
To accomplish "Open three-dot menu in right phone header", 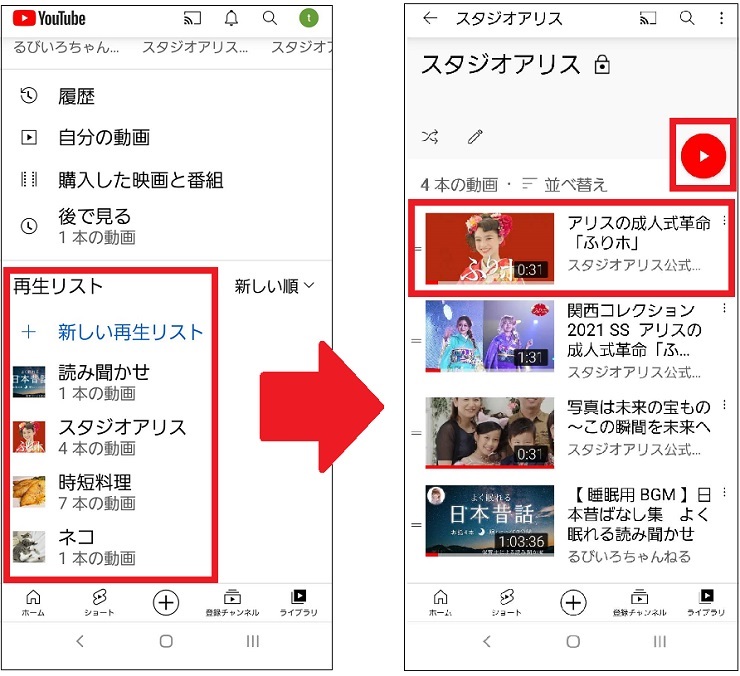I will pyautogui.click(x=721, y=18).
